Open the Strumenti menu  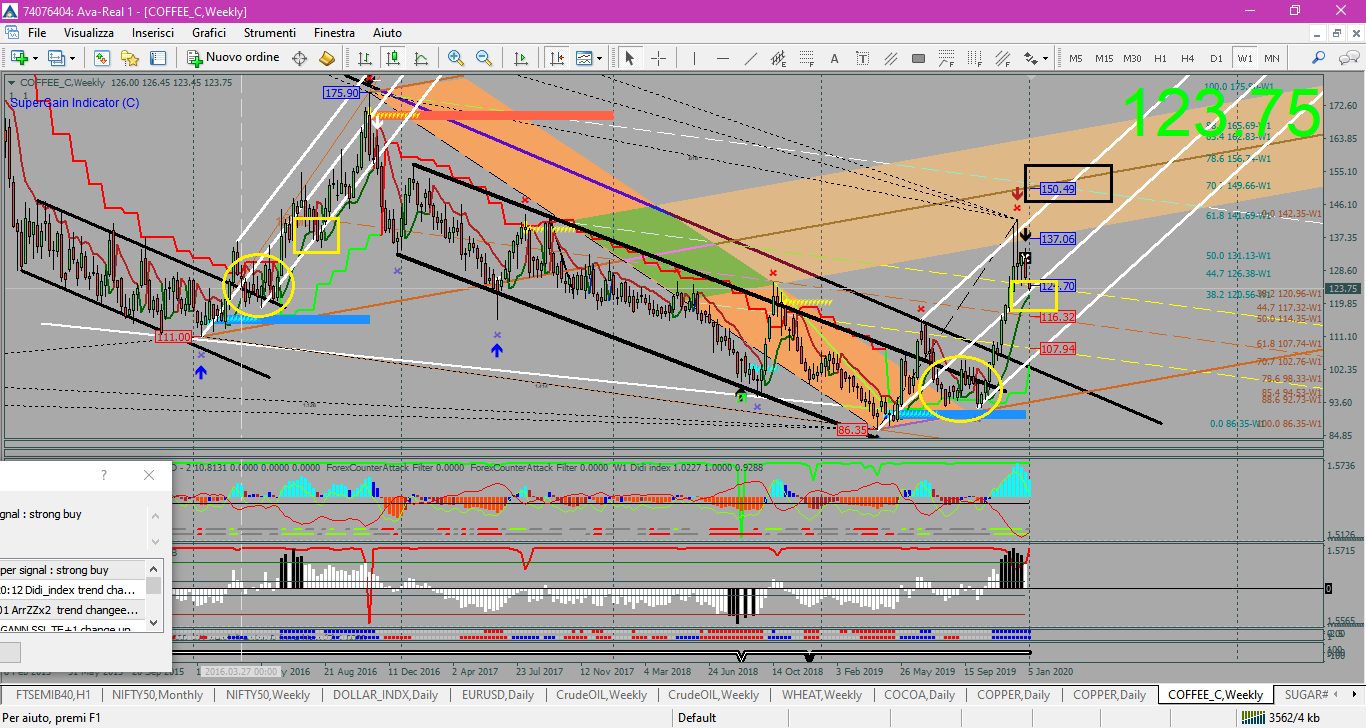point(270,33)
